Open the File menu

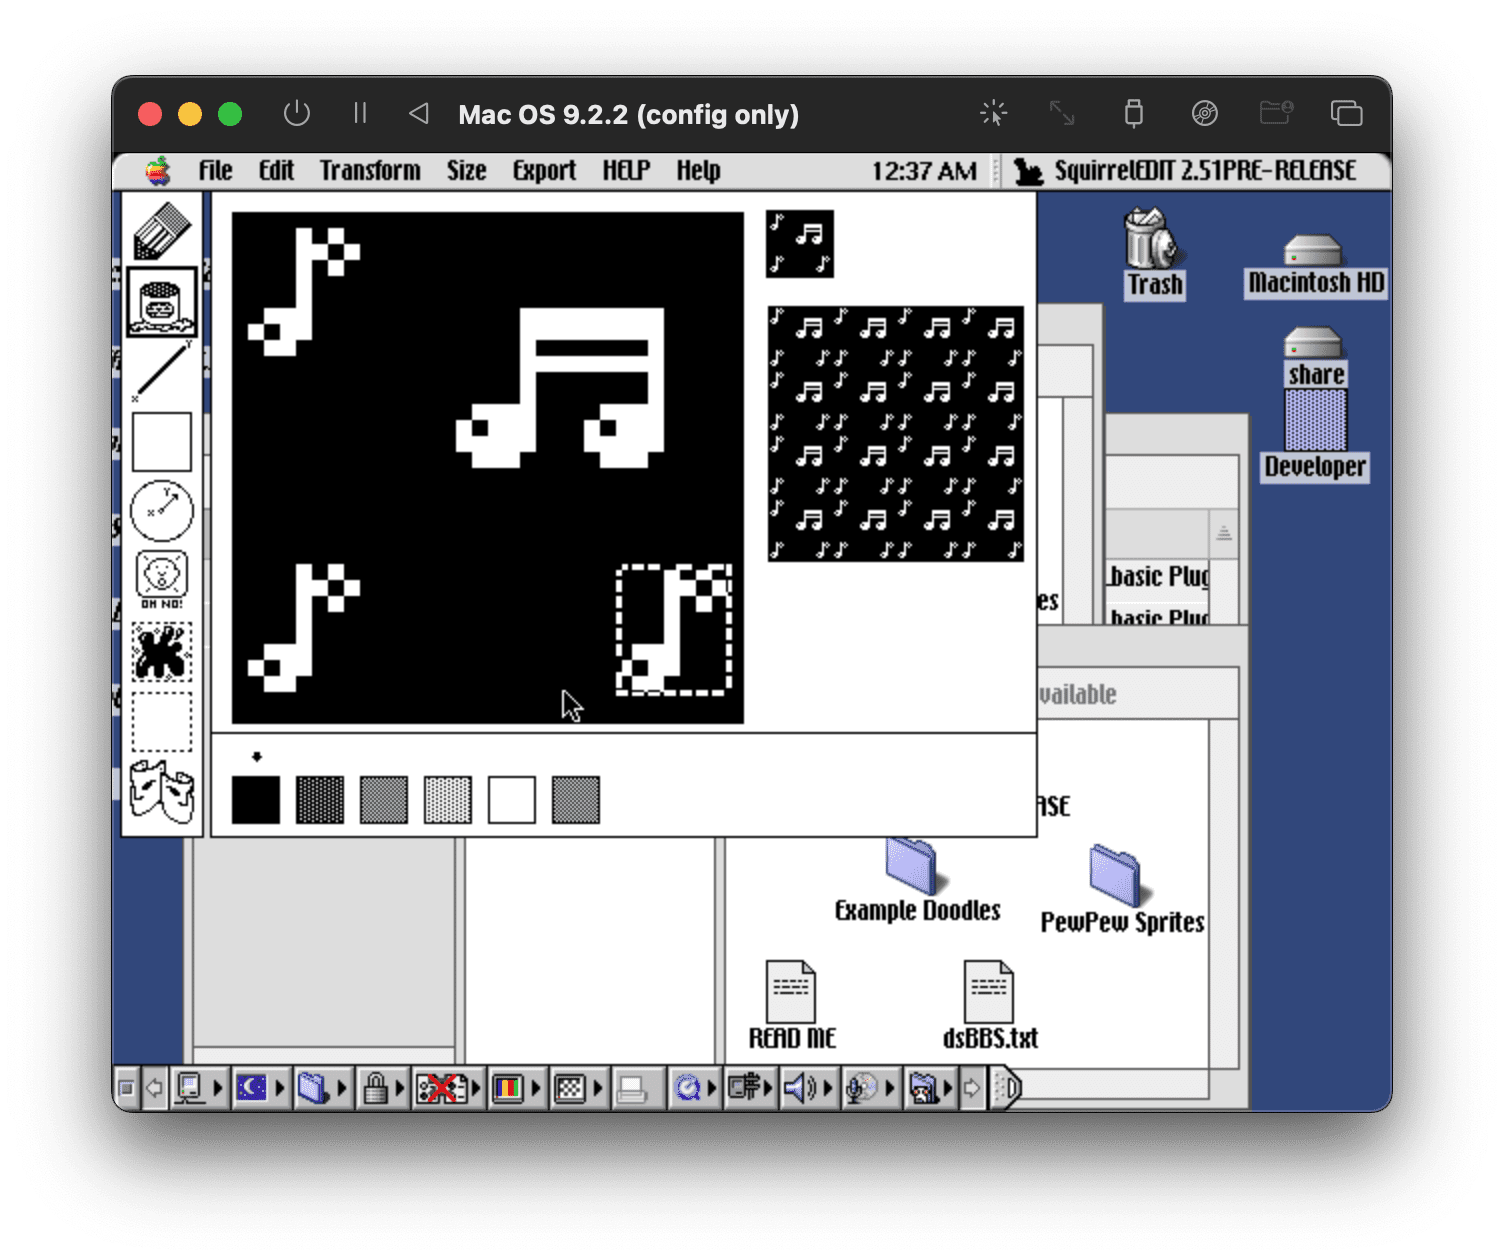[x=215, y=171]
